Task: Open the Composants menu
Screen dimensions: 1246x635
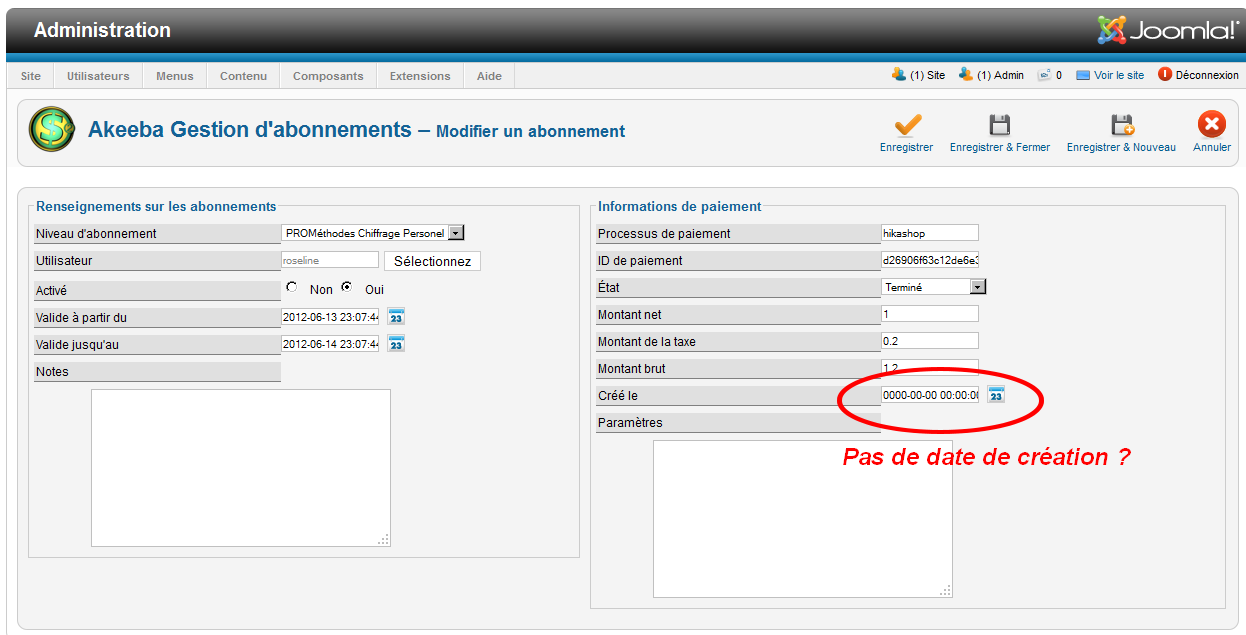Action: pyautogui.click(x=328, y=76)
